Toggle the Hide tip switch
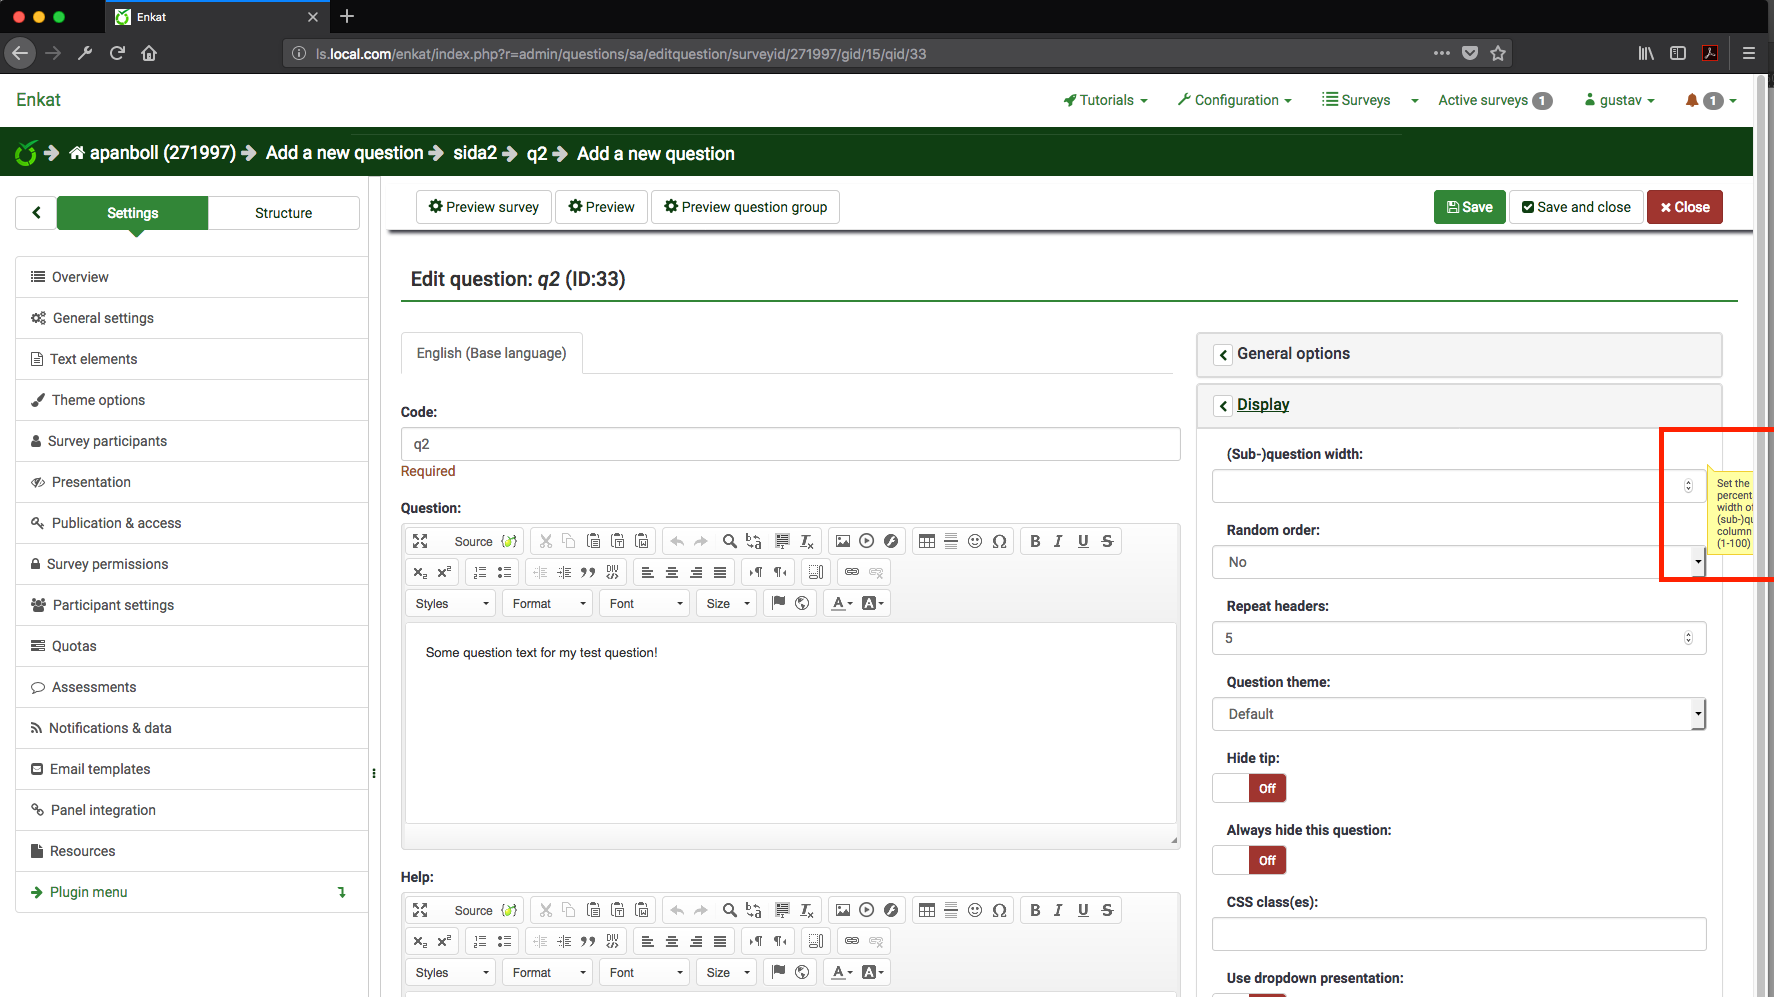Viewport: 1774px width, 997px height. 1249,788
